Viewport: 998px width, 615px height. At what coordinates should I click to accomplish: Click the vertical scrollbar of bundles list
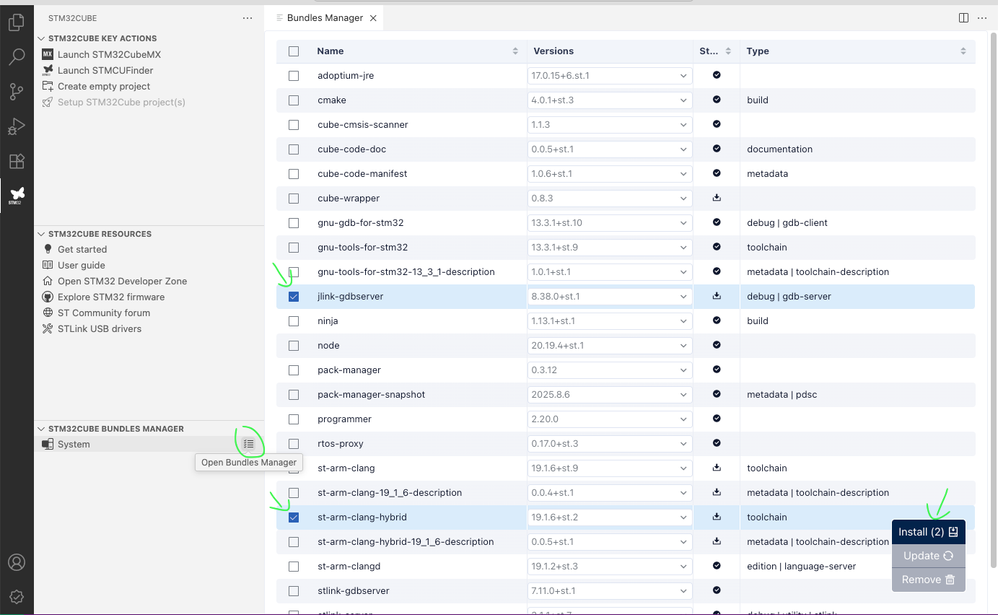pyautogui.click(x=994, y=299)
